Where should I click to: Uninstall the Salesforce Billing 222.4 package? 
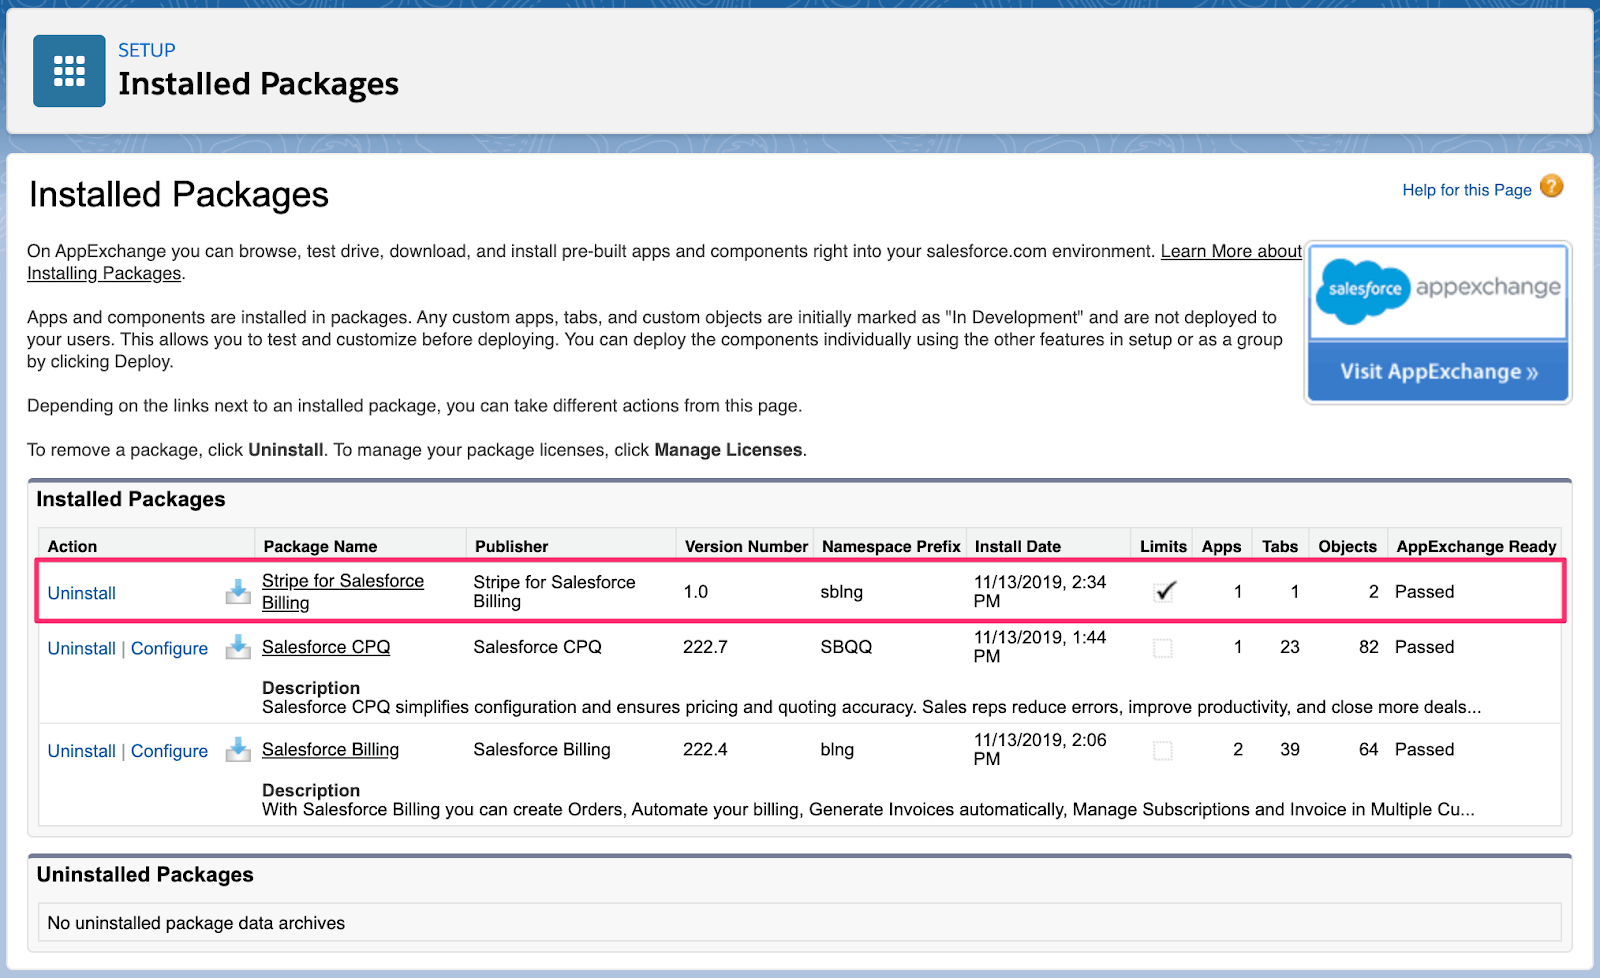(82, 751)
